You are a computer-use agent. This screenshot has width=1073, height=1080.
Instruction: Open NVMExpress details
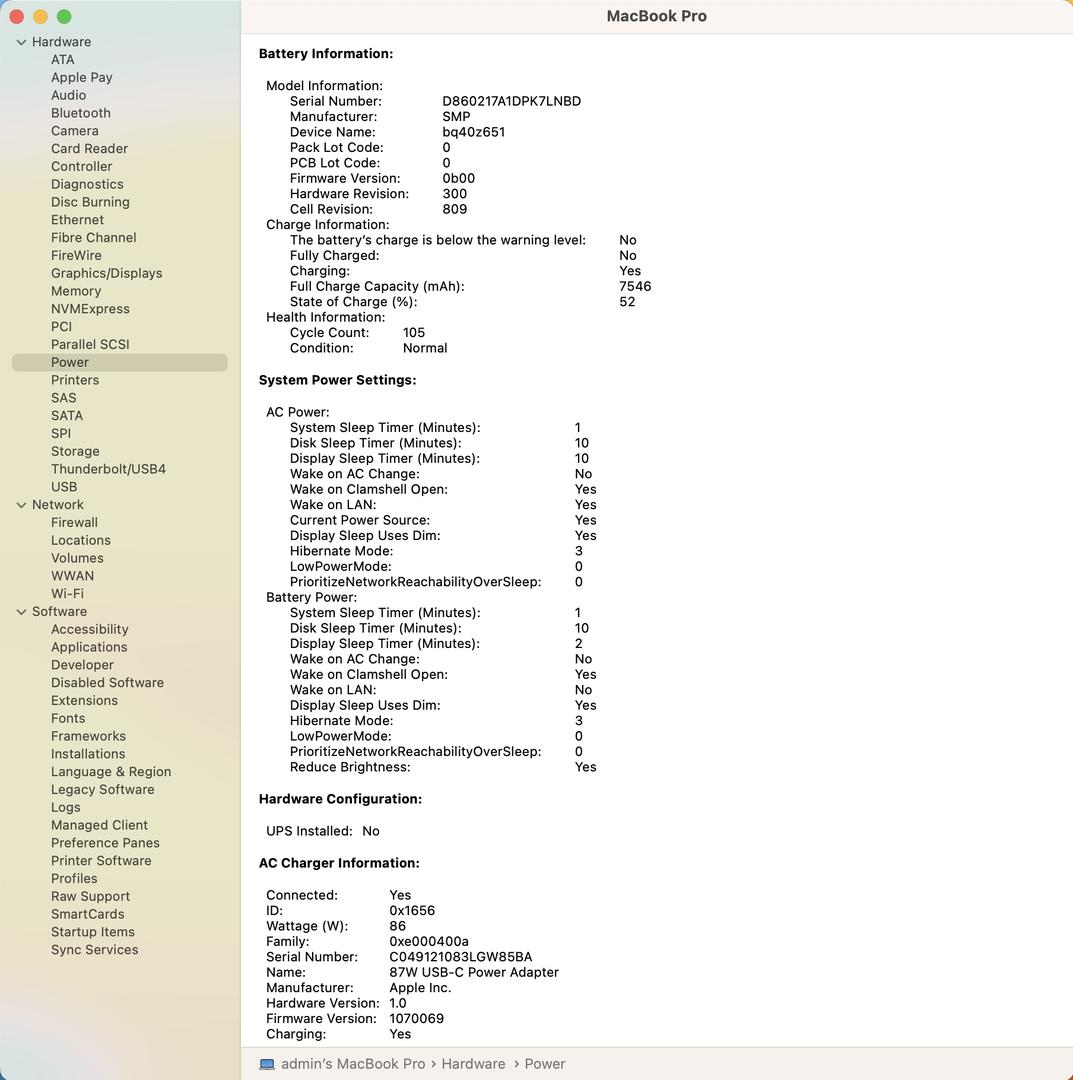point(90,309)
